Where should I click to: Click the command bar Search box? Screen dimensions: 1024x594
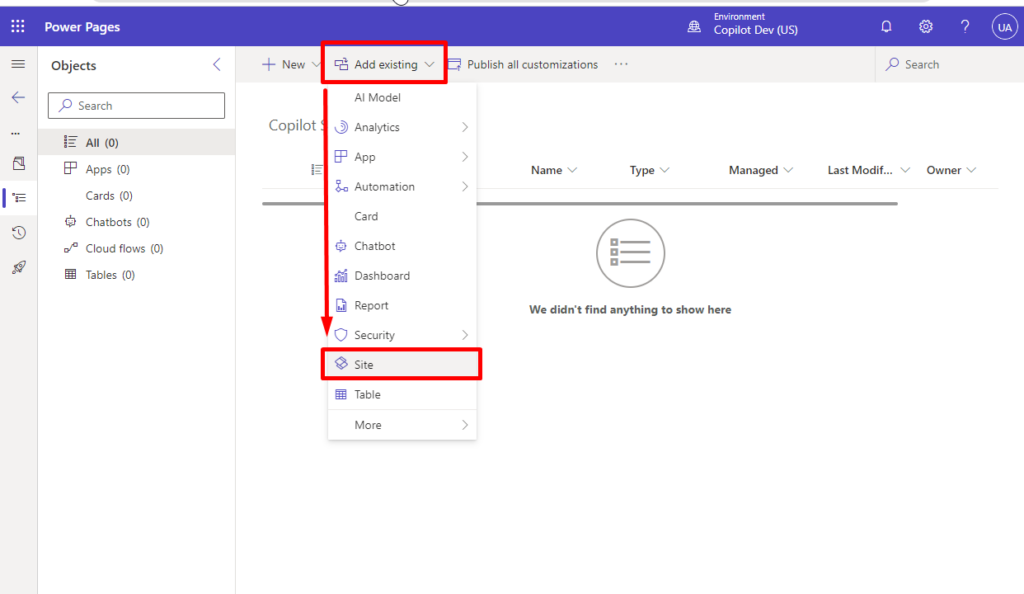[x=949, y=65]
